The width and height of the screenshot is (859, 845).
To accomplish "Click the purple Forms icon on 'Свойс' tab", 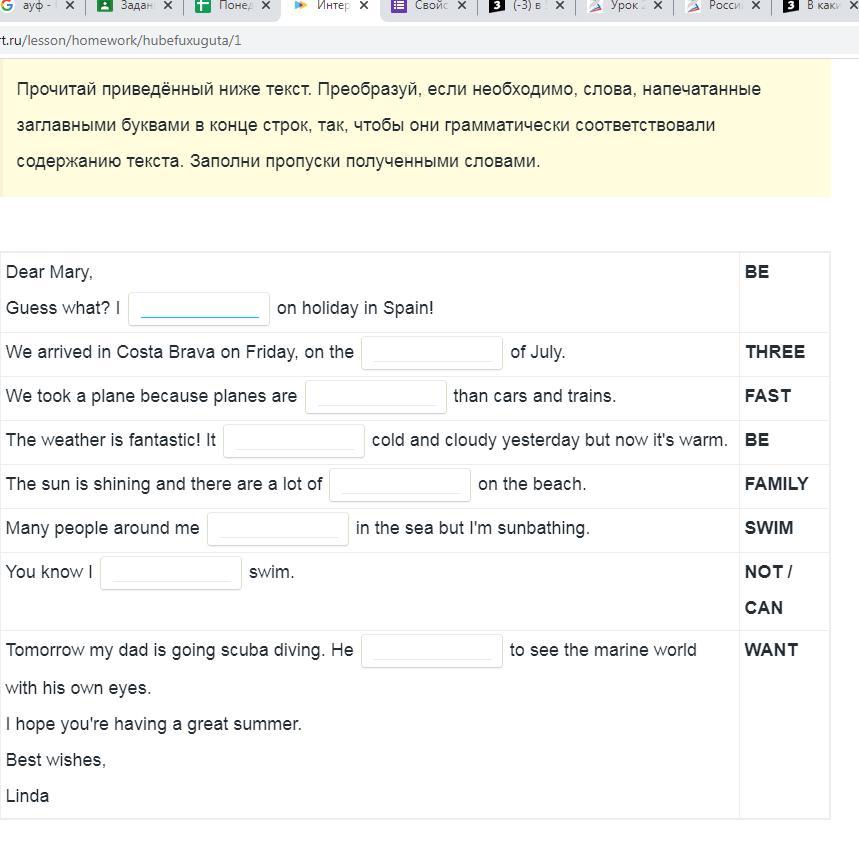I will point(398,6).
